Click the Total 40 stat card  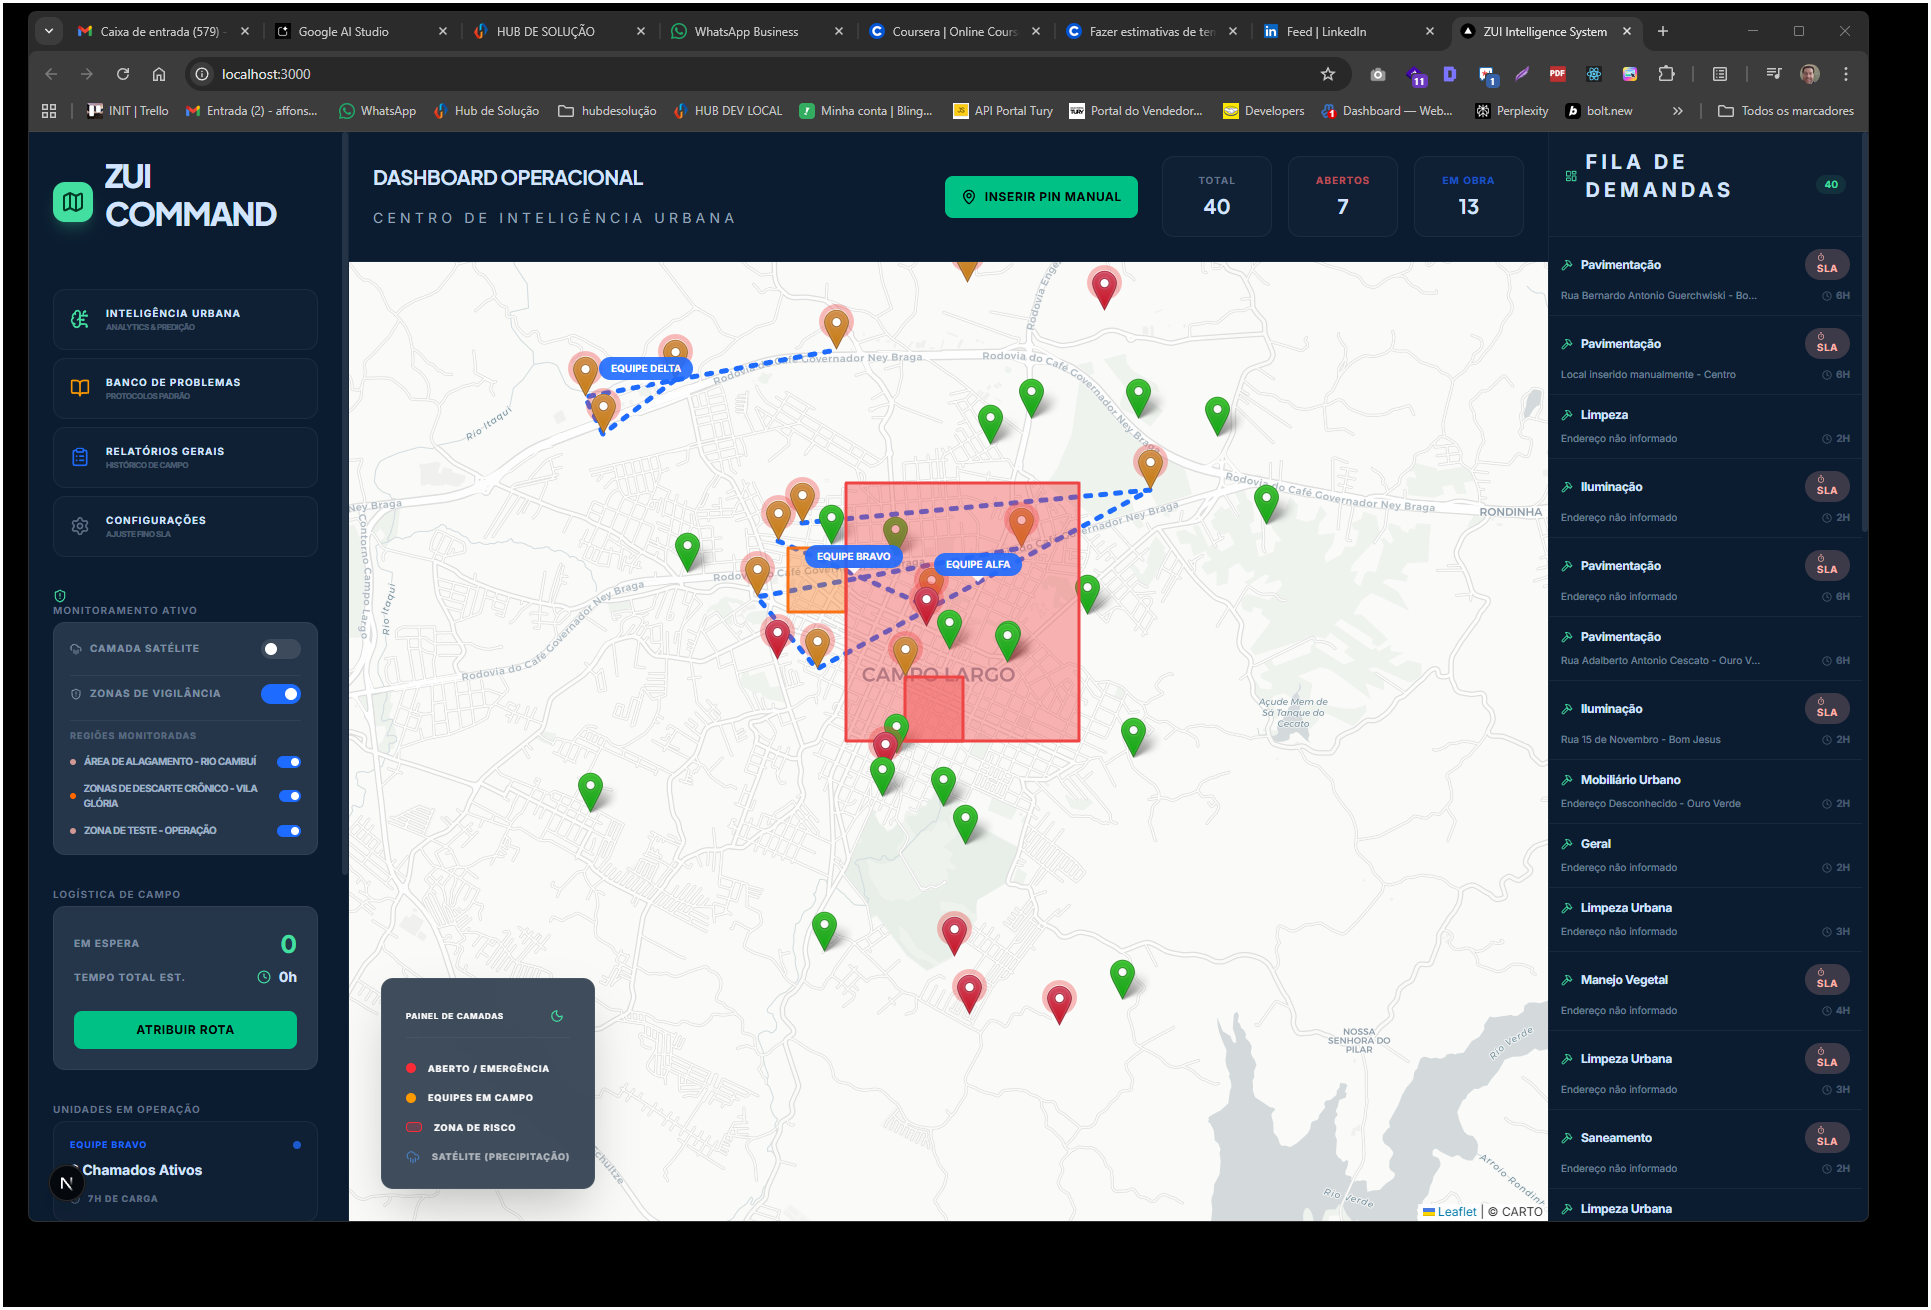(x=1217, y=196)
